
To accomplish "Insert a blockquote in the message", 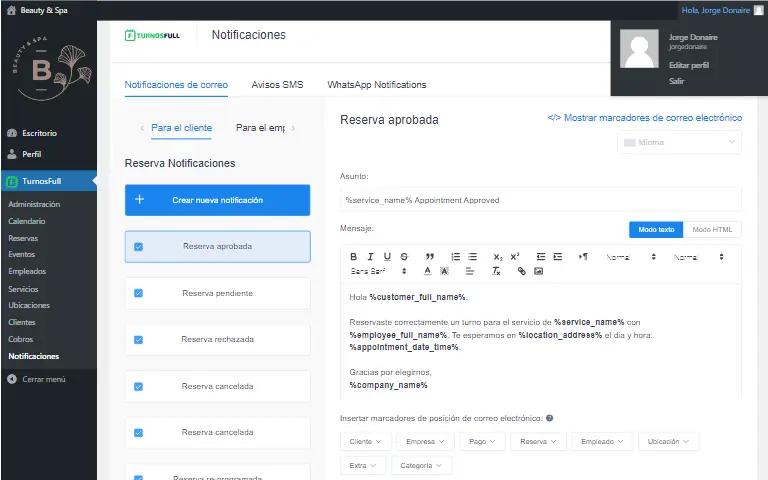I will (x=430, y=257).
